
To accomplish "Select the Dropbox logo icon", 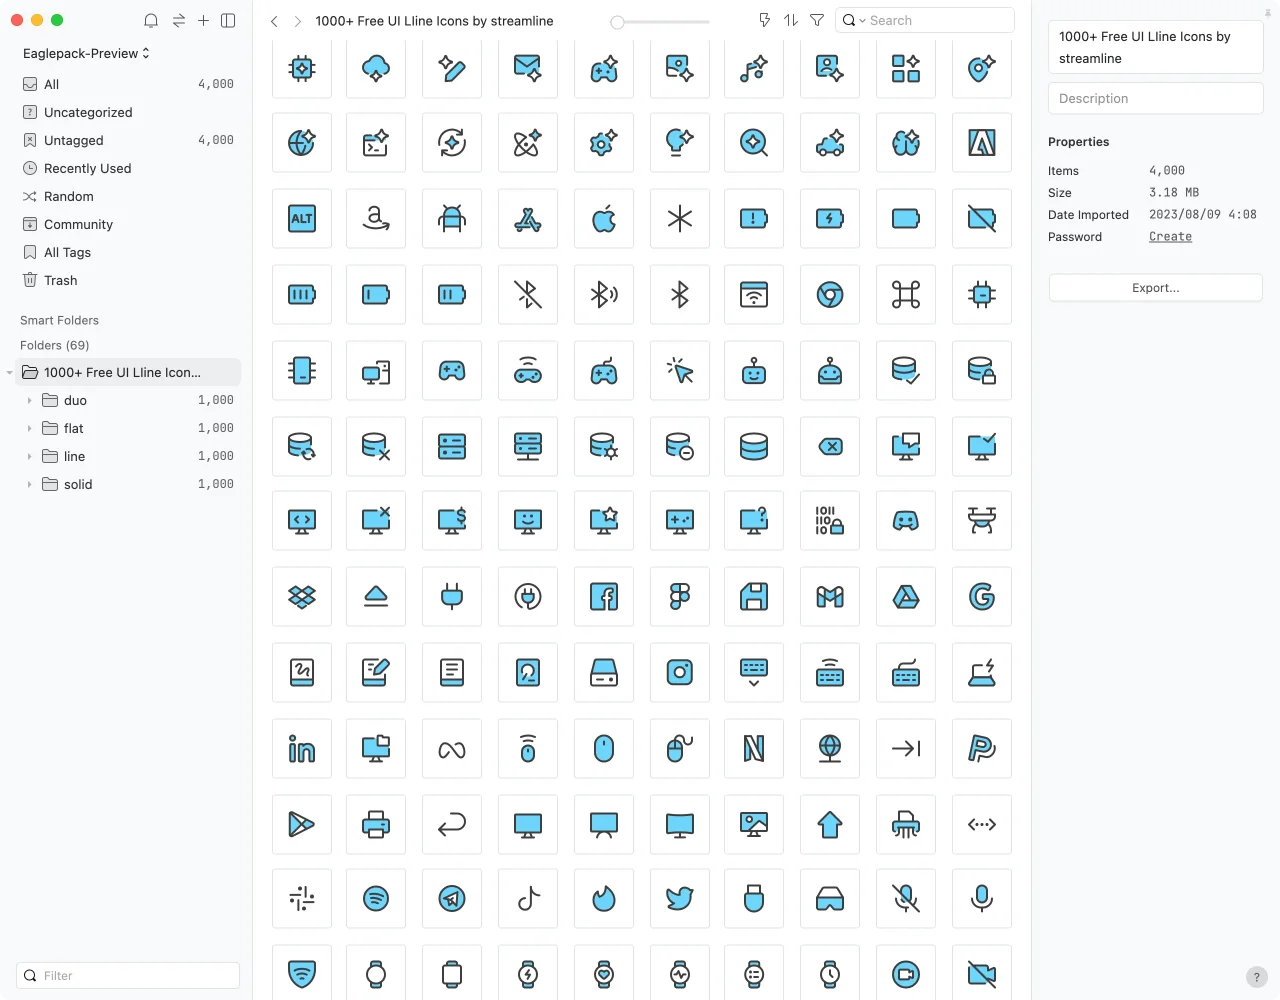I will click(x=302, y=597).
